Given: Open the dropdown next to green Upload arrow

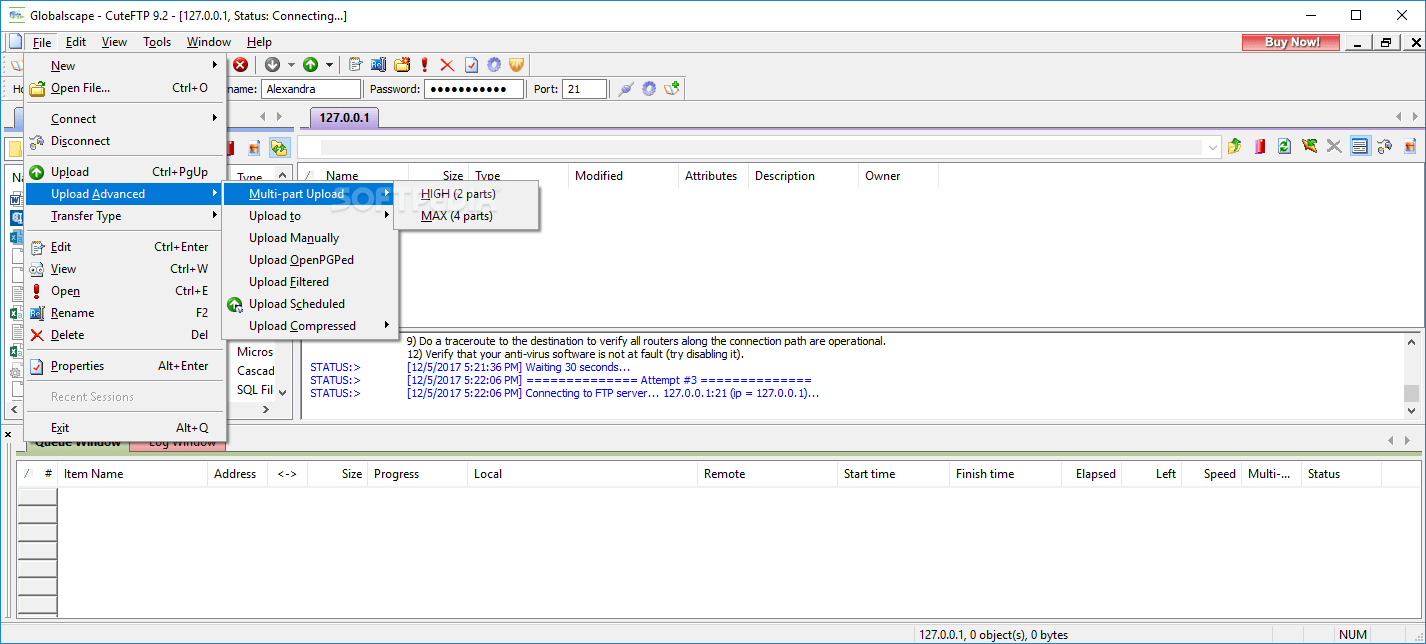Looking at the screenshot, I should (329, 65).
